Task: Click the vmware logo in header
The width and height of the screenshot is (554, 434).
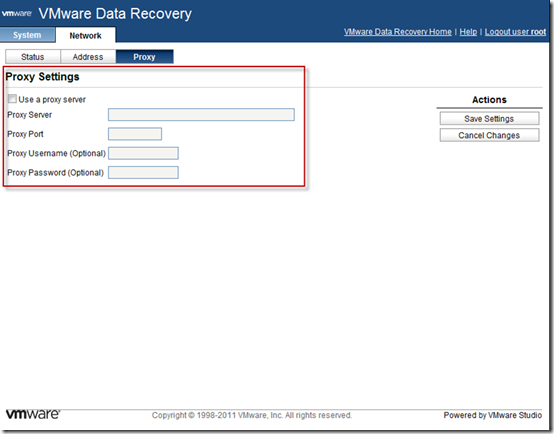Action: click(17, 13)
